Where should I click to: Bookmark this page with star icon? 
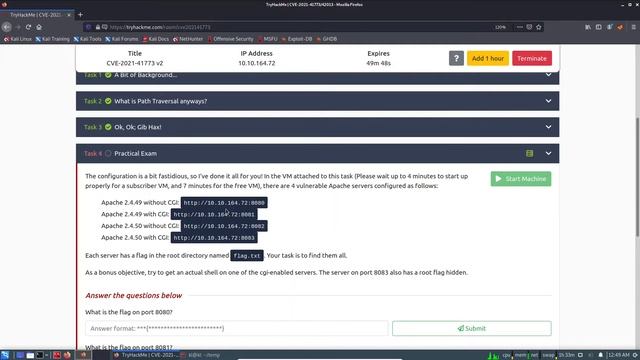coord(539,27)
